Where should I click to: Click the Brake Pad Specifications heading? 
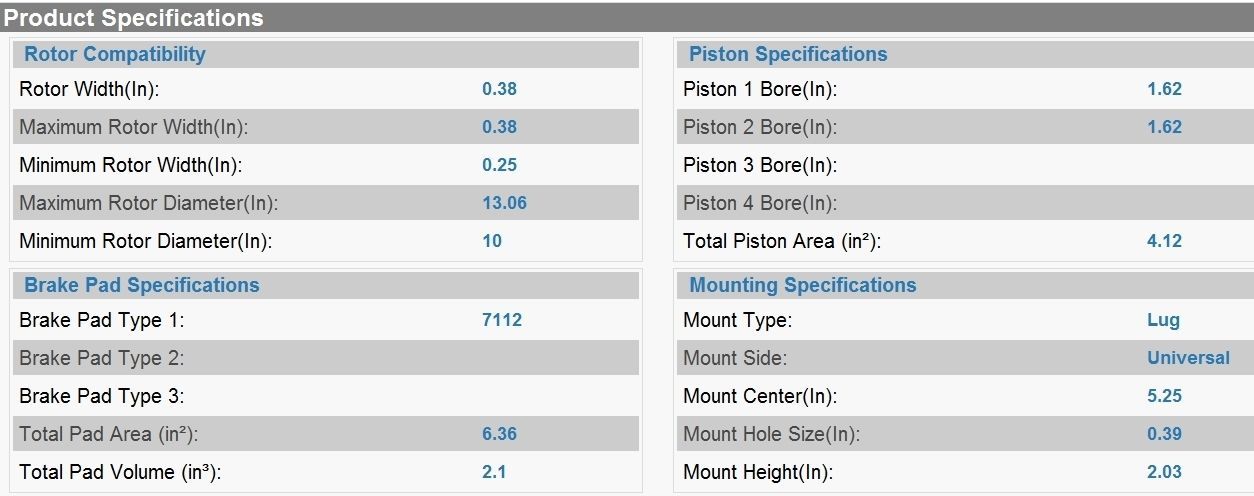pyautogui.click(x=142, y=285)
